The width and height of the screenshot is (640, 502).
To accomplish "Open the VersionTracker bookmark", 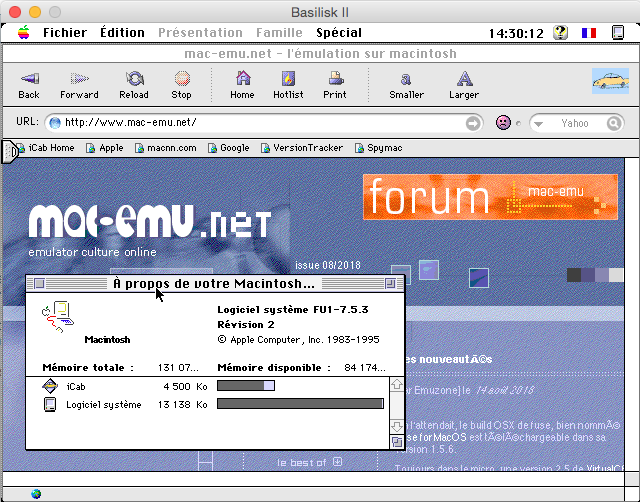I will [x=302, y=148].
